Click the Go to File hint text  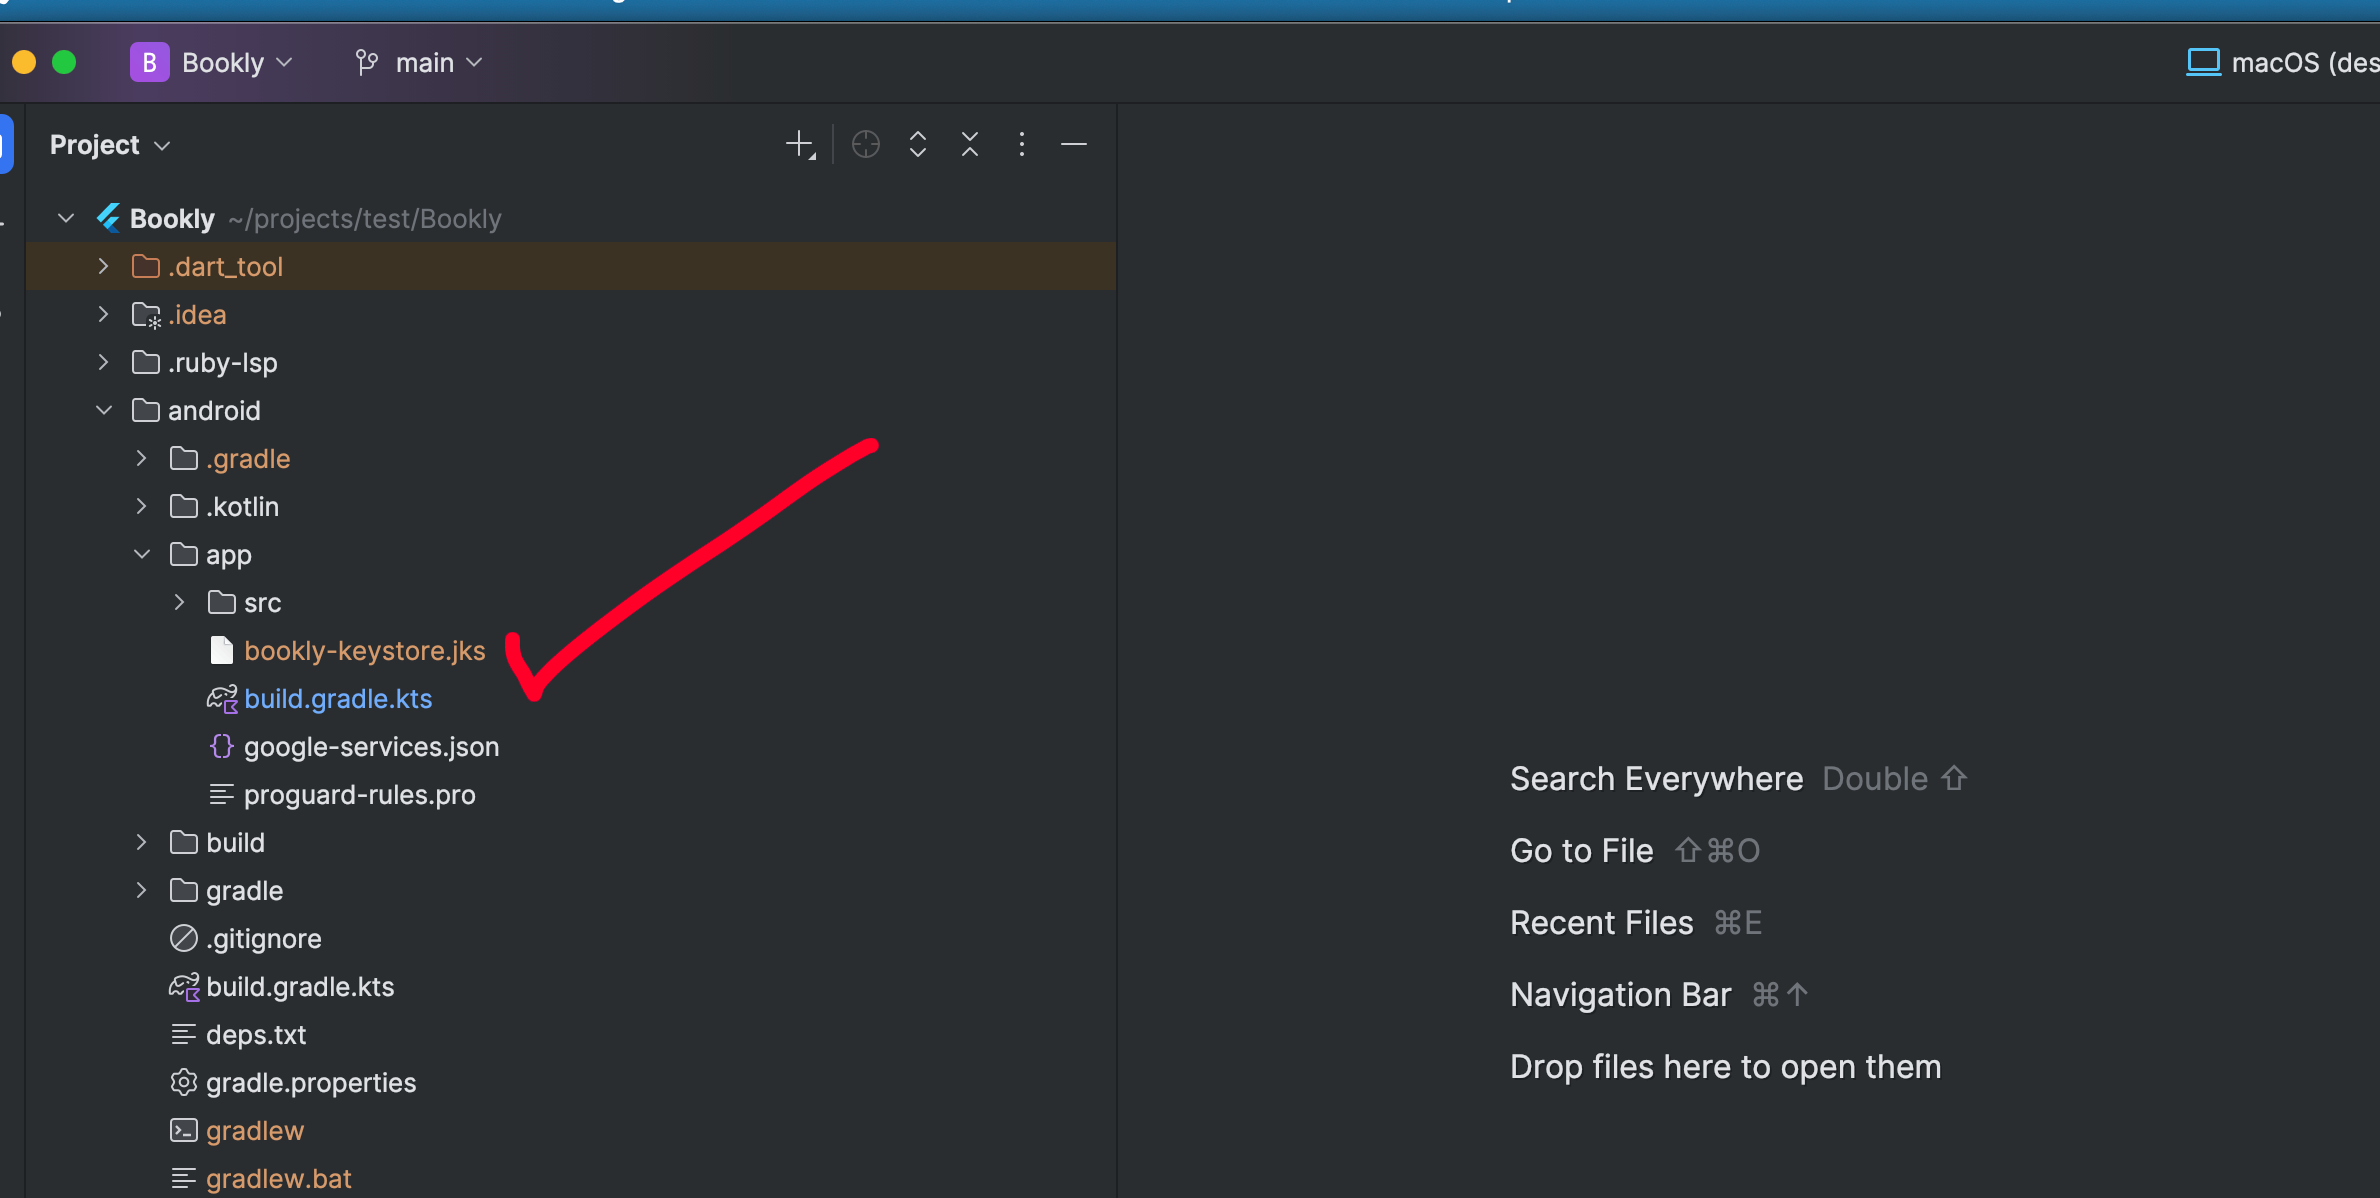coord(1581,850)
